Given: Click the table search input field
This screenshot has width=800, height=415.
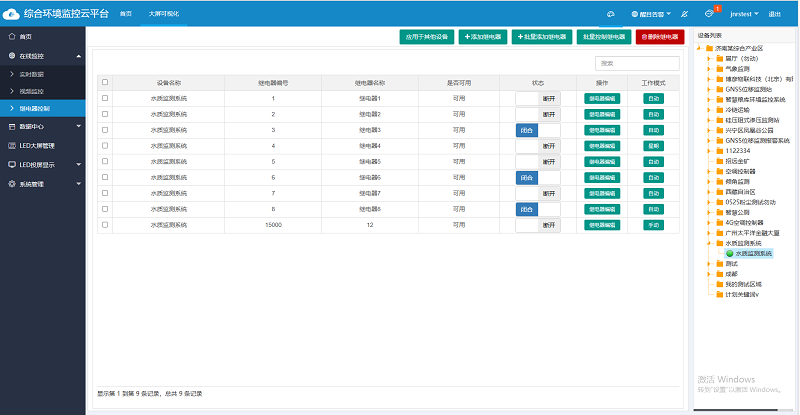Looking at the screenshot, I should tap(636, 63).
